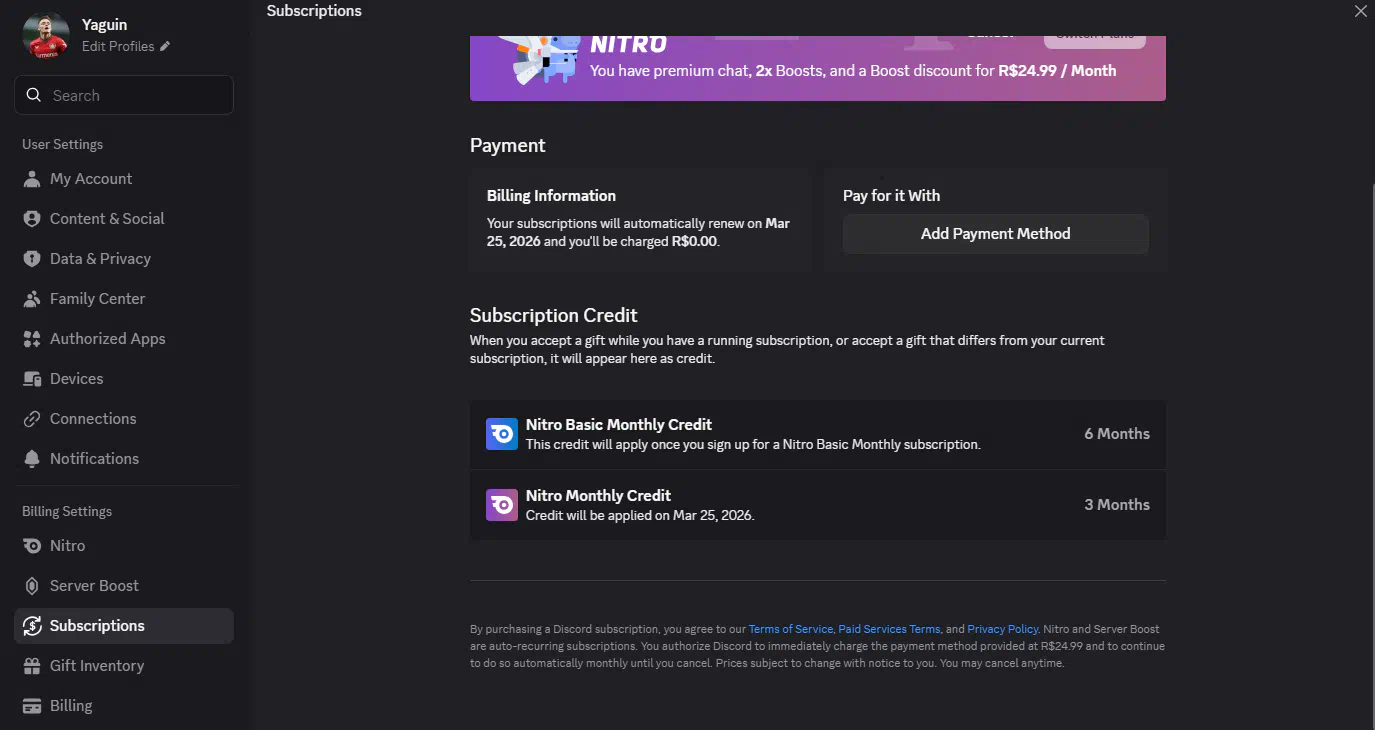Image resolution: width=1375 pixels, height=730 pixels.
Task: Click the Nitro Basic Monthly Credit icon
Action: [x=502, y=434]
